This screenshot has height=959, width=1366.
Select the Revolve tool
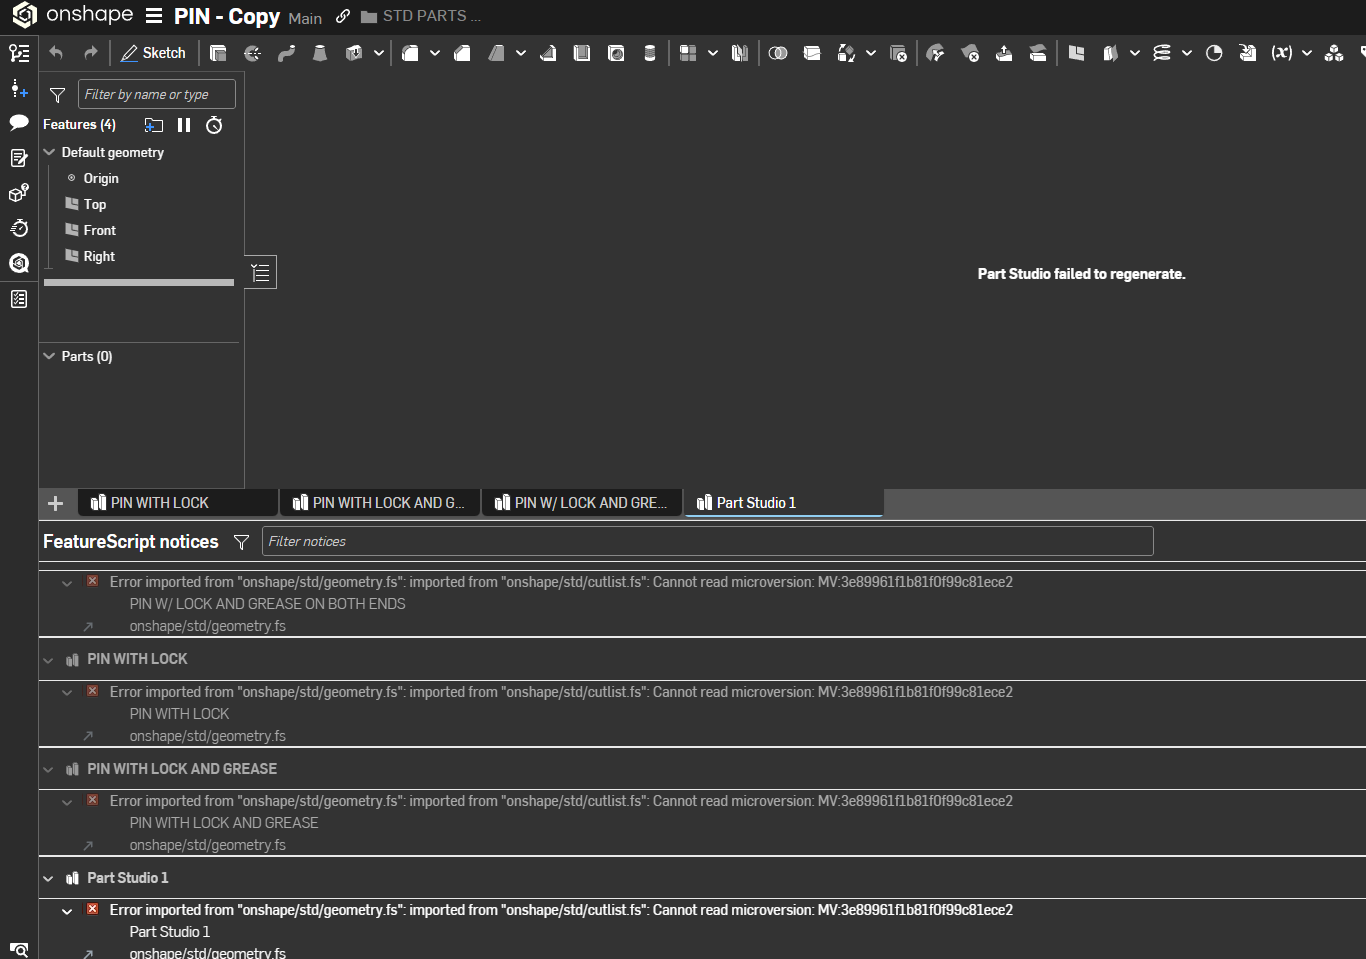[252, 53]
